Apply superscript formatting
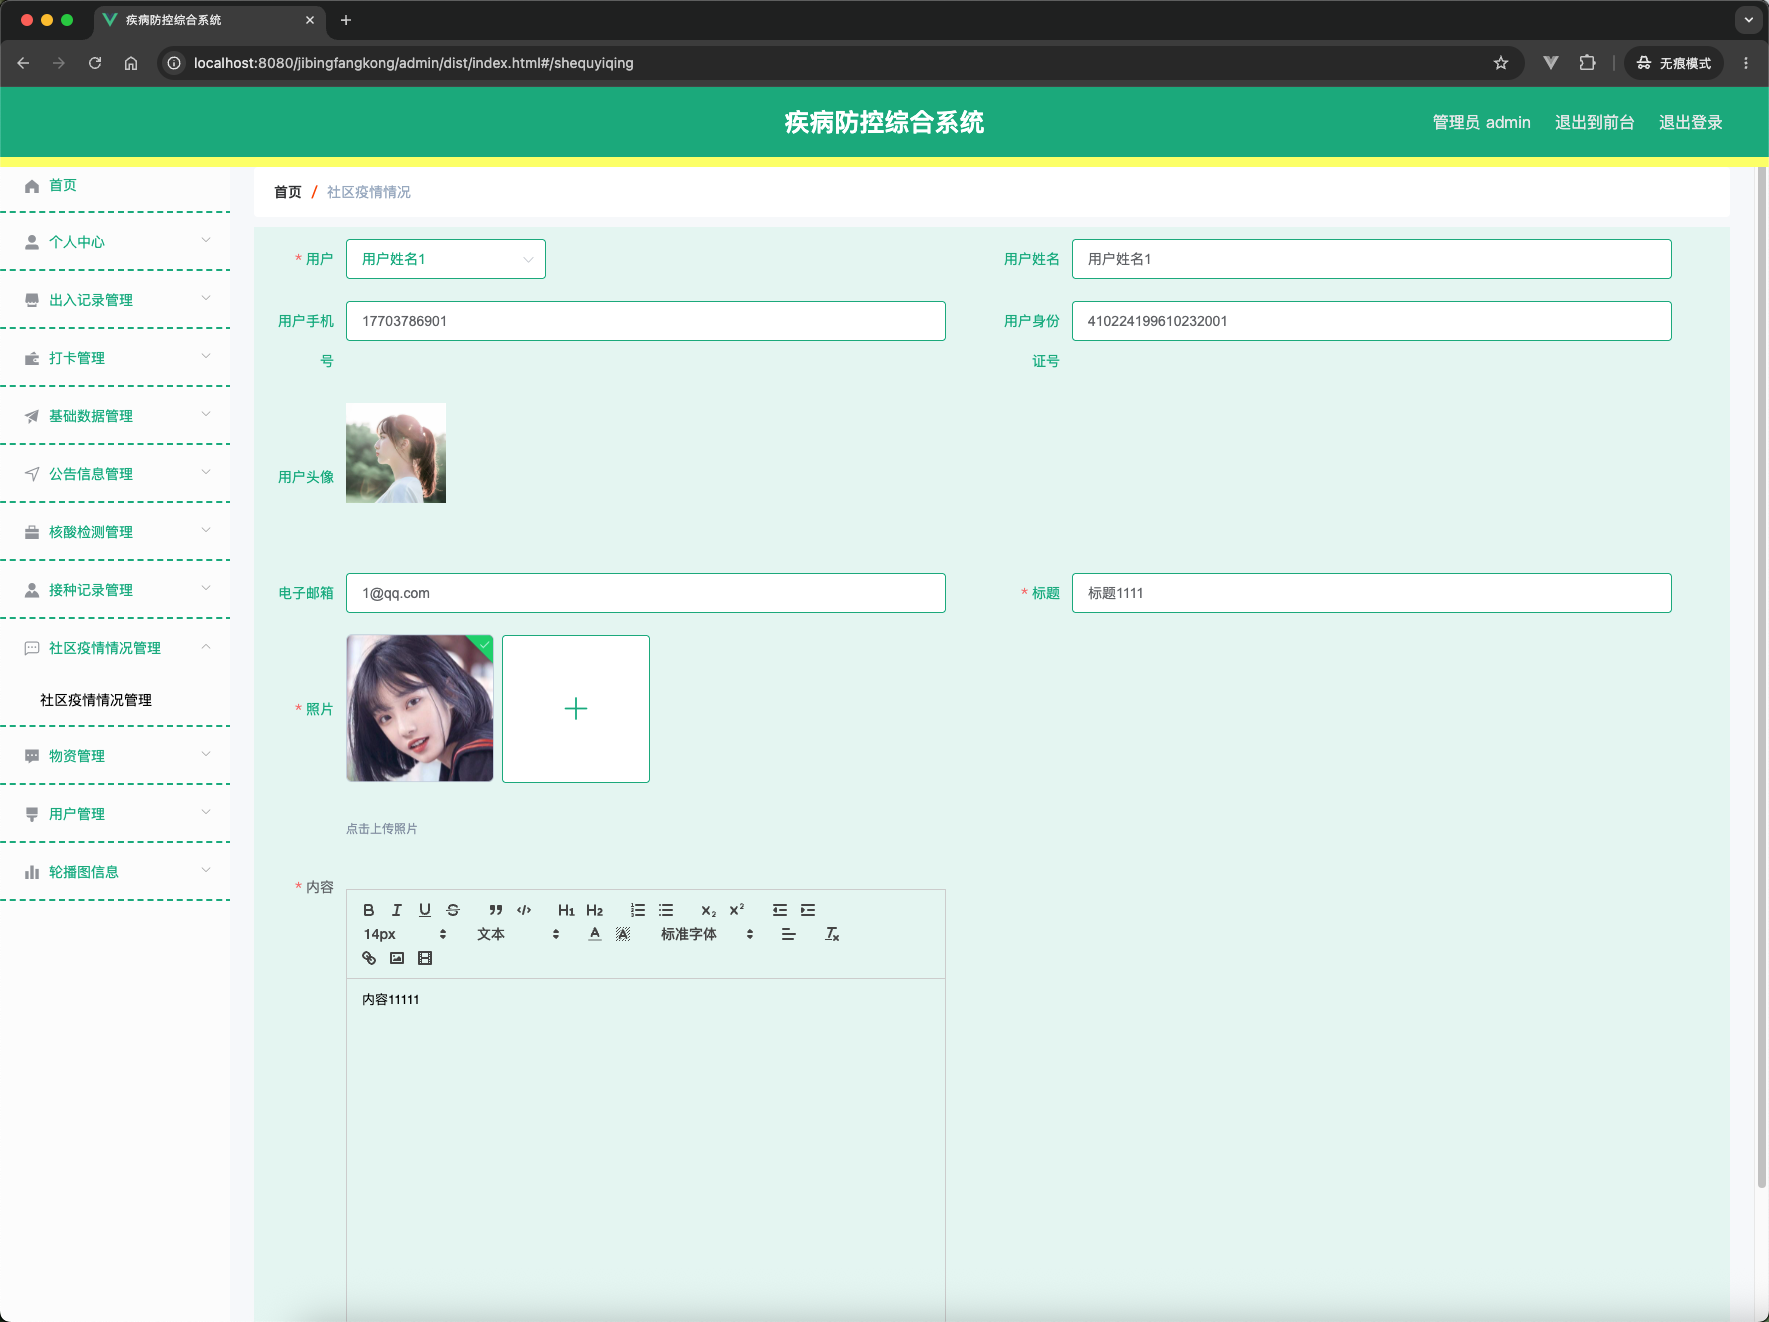The image size is (1769, 1322). point(737,910)
